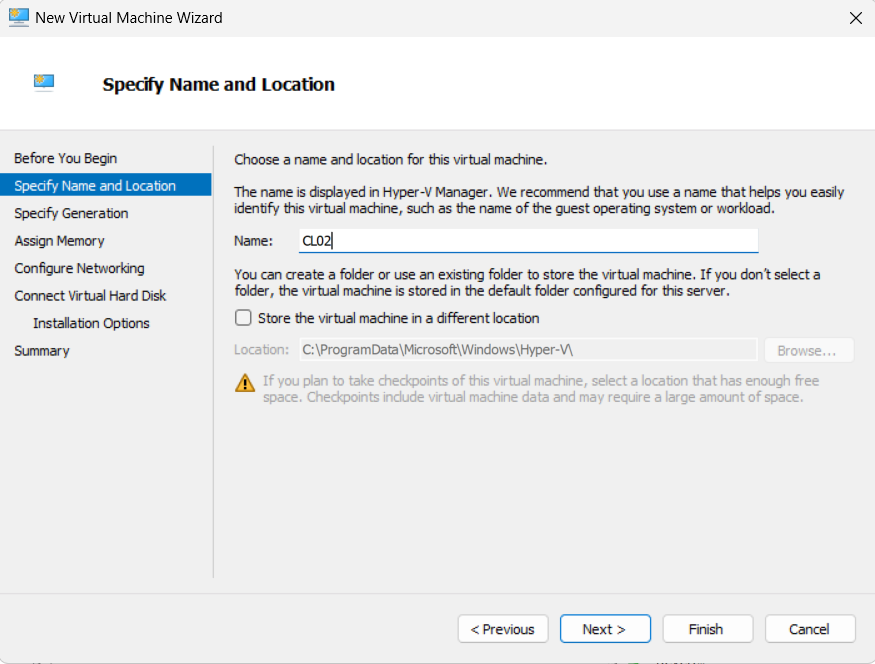Click Finish to create the virtual machine

(x=707, y=629)
